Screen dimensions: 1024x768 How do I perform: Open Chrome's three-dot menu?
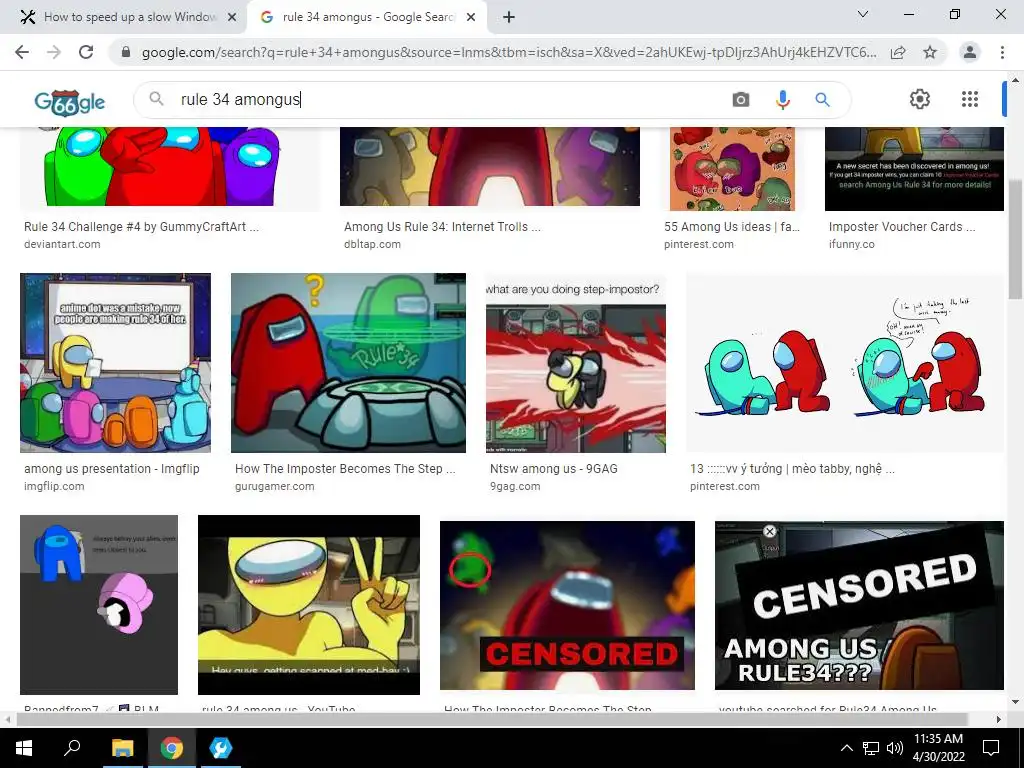[1002, 52]
